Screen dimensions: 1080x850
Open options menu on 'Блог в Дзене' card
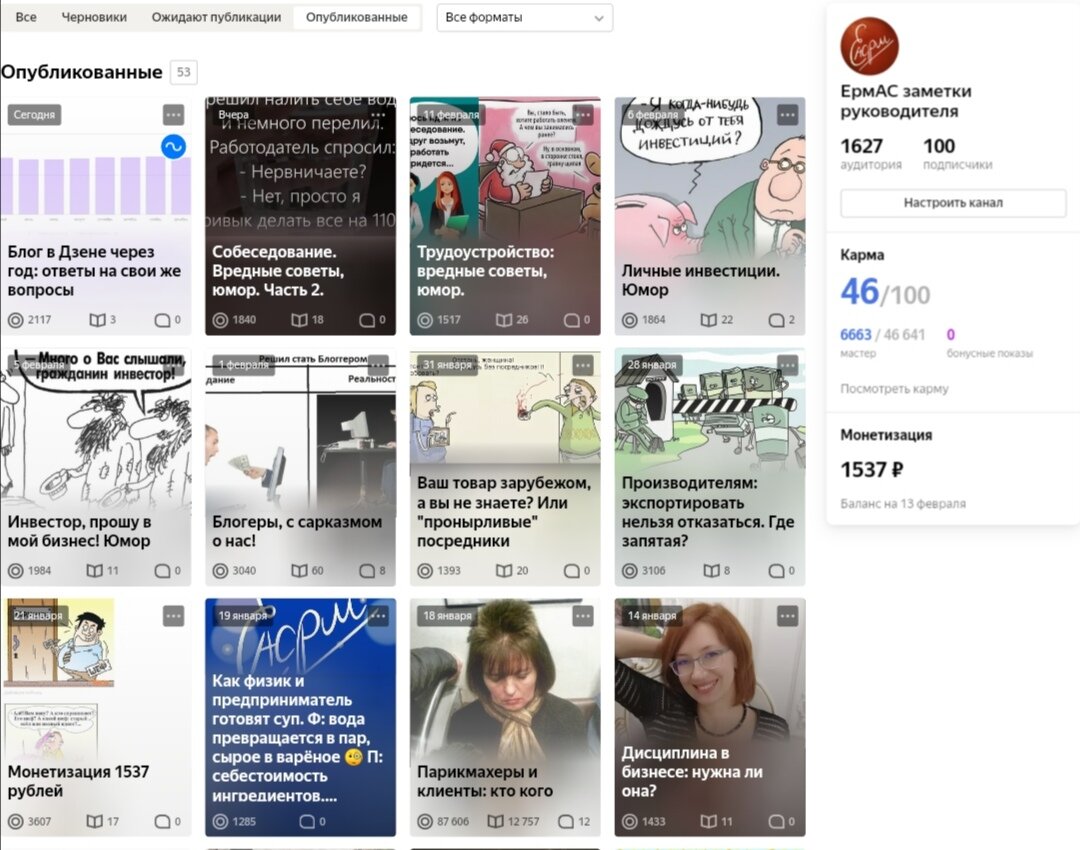pos(174,114)
